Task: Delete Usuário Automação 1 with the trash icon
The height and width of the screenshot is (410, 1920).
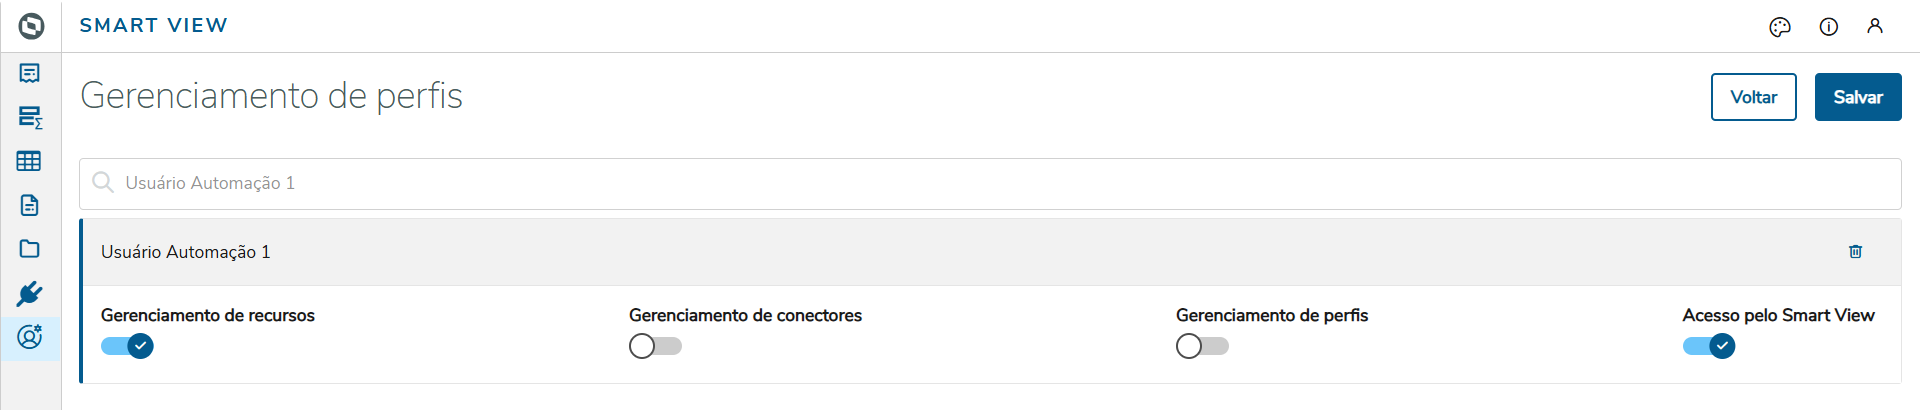Action: (x=1856, y=252)
